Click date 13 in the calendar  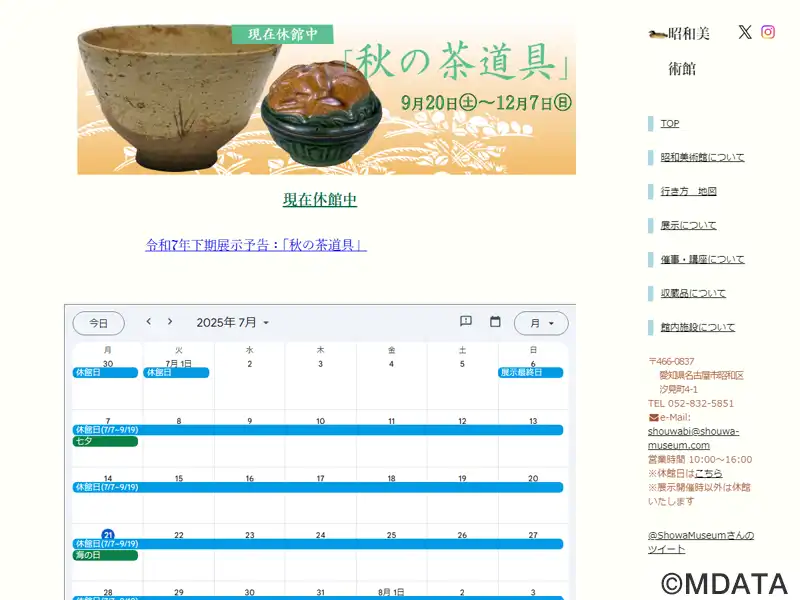point(533,421)
